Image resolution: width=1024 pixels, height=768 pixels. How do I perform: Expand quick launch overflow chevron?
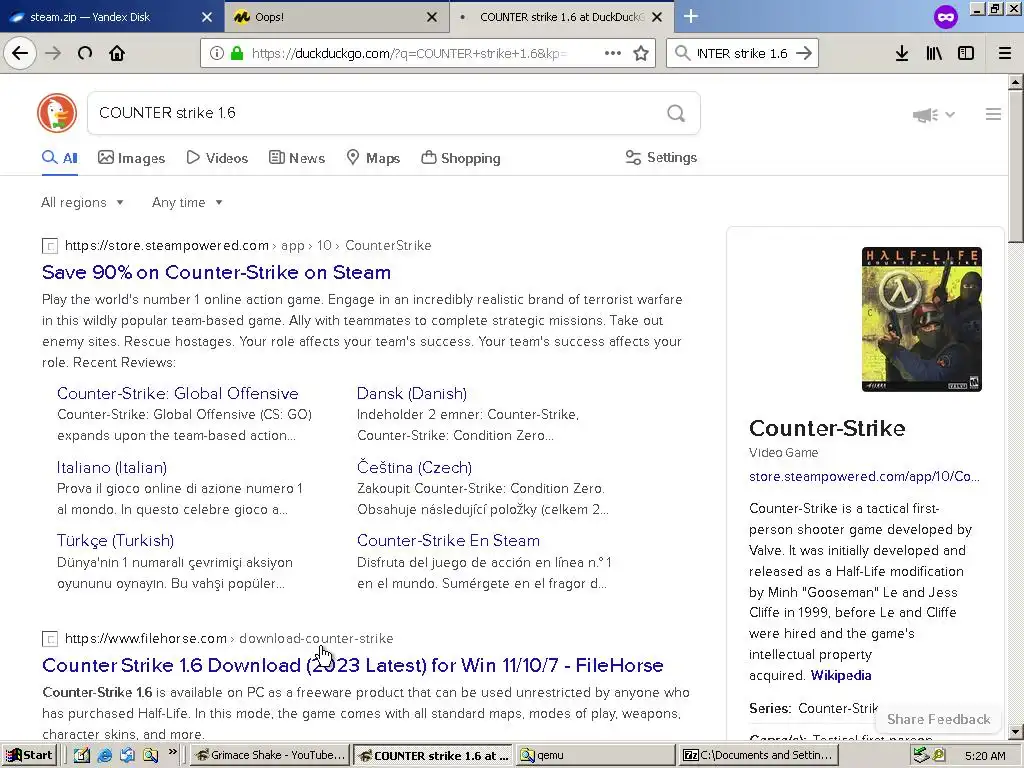(x=172, y=753)
